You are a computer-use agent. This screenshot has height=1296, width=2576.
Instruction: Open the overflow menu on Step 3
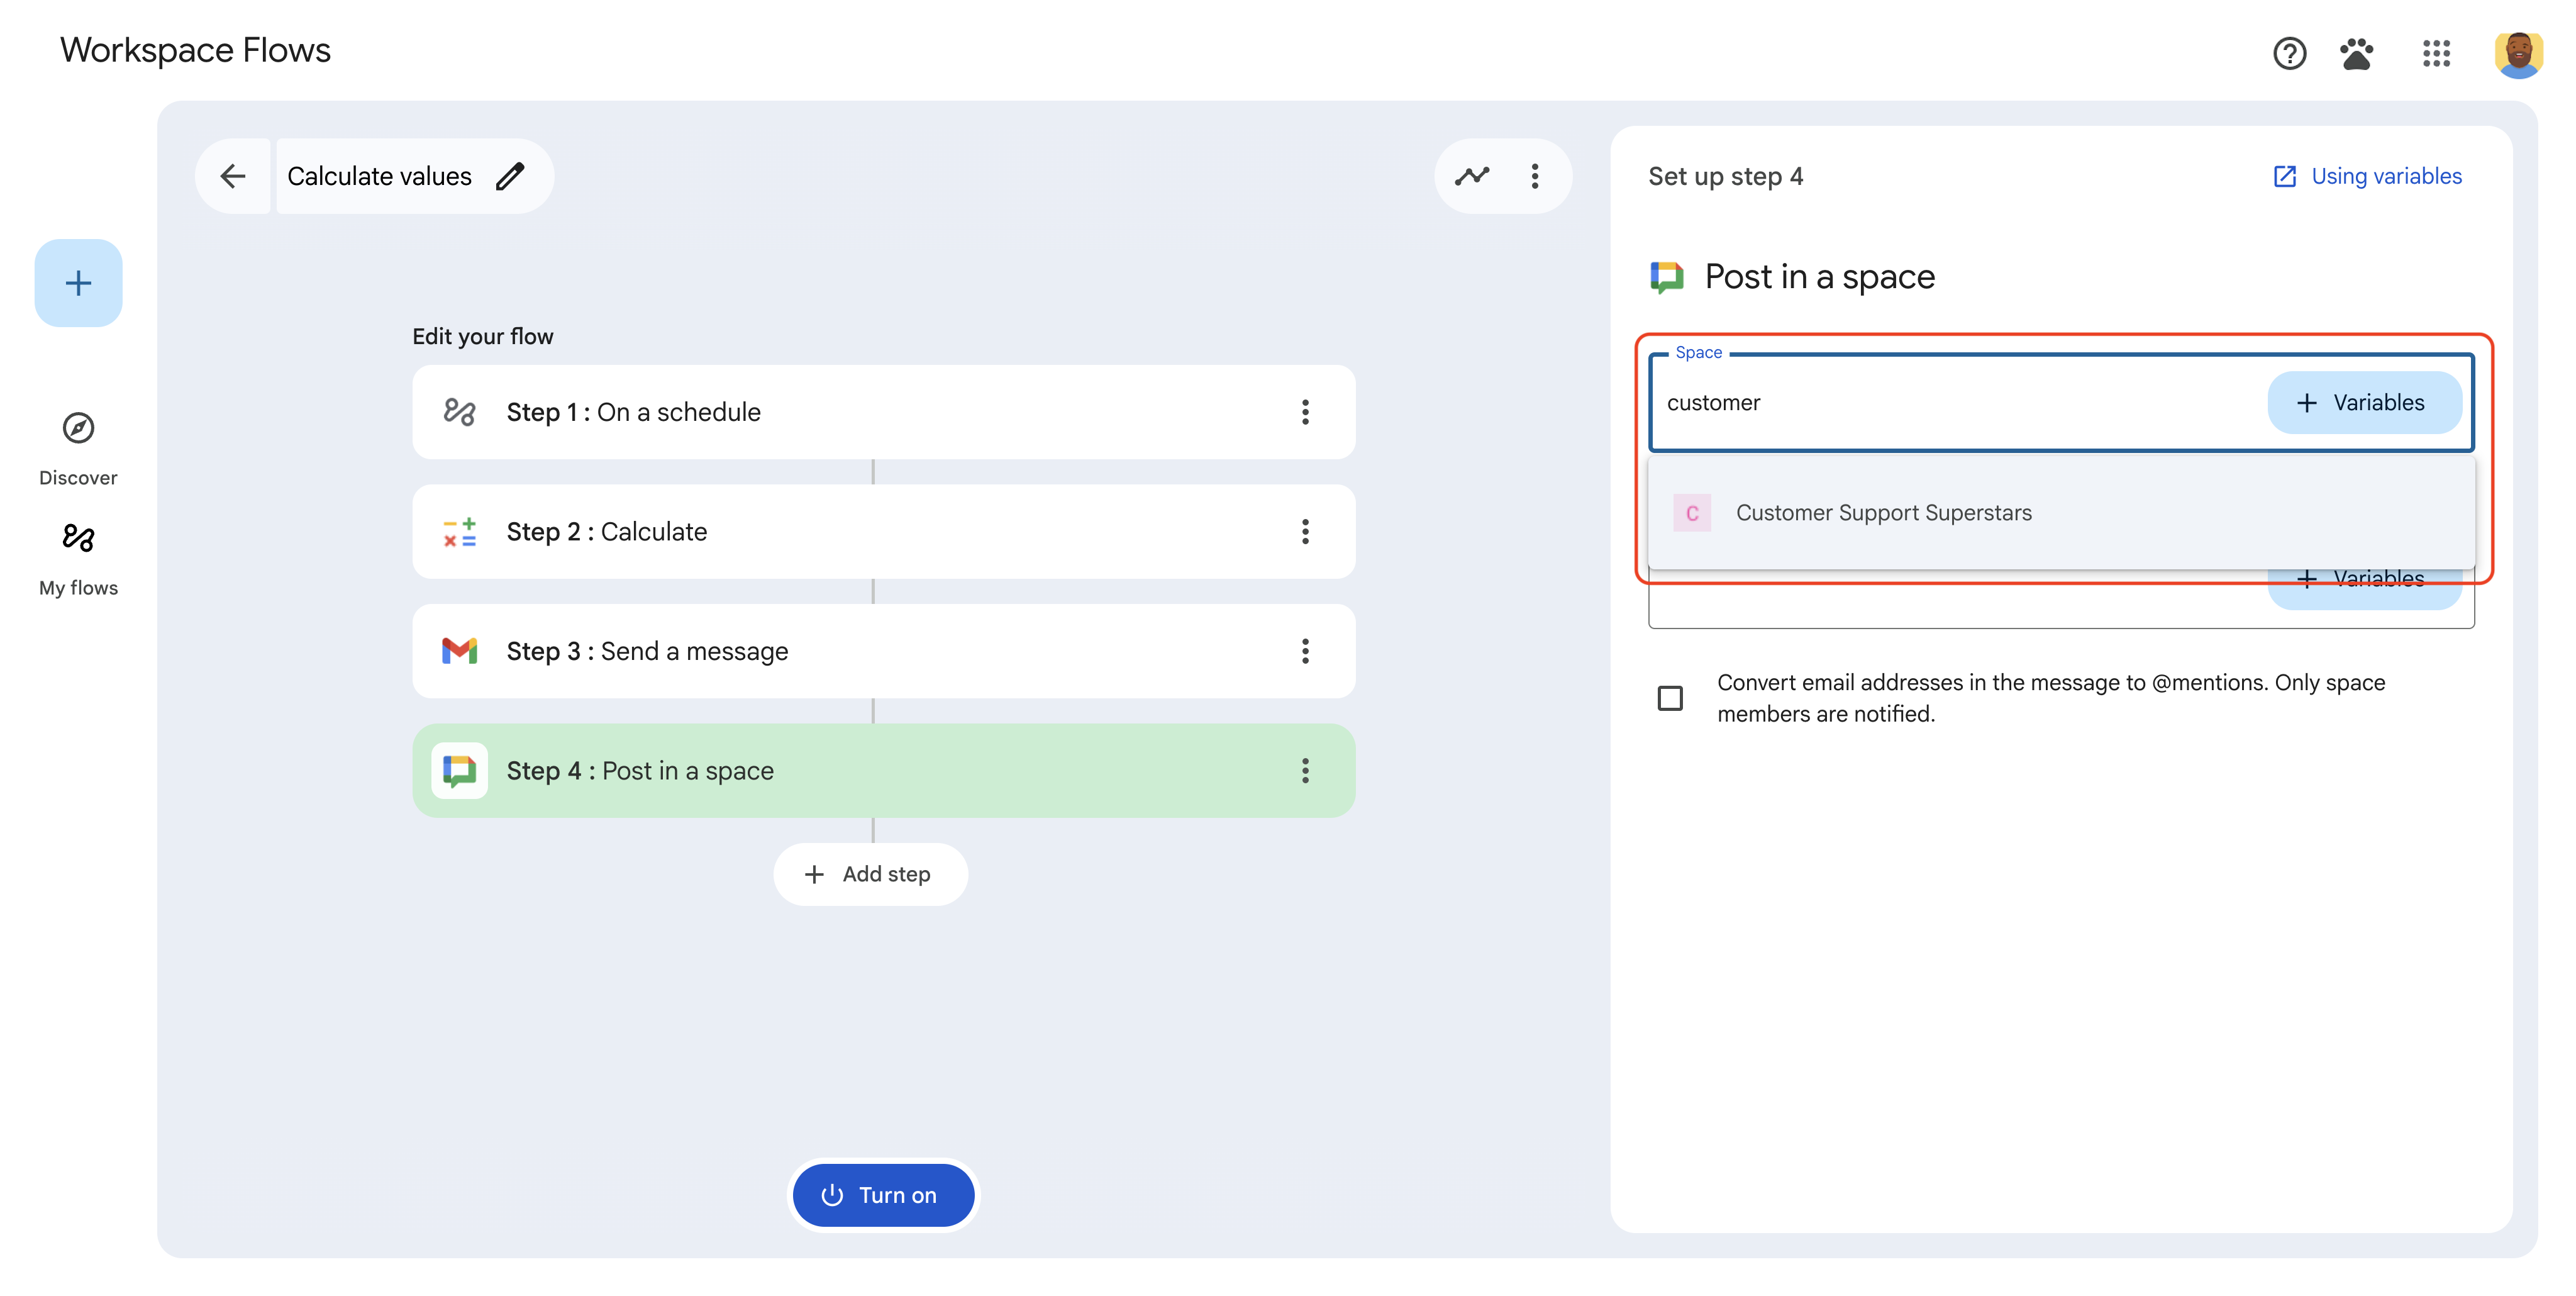1305,651
